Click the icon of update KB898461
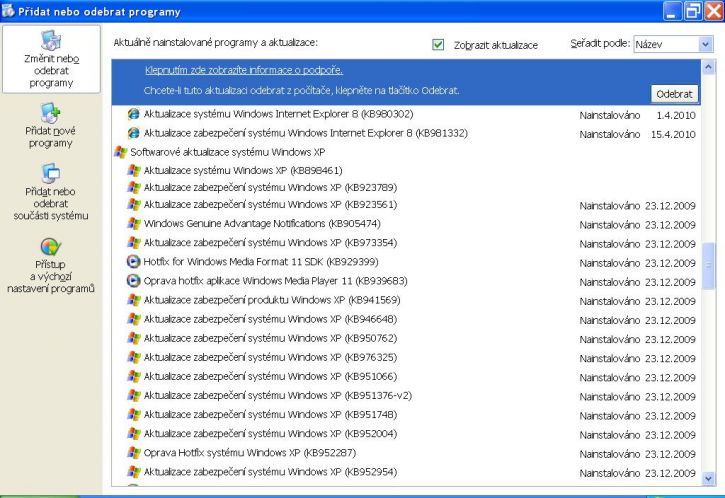 coord(134,170)
